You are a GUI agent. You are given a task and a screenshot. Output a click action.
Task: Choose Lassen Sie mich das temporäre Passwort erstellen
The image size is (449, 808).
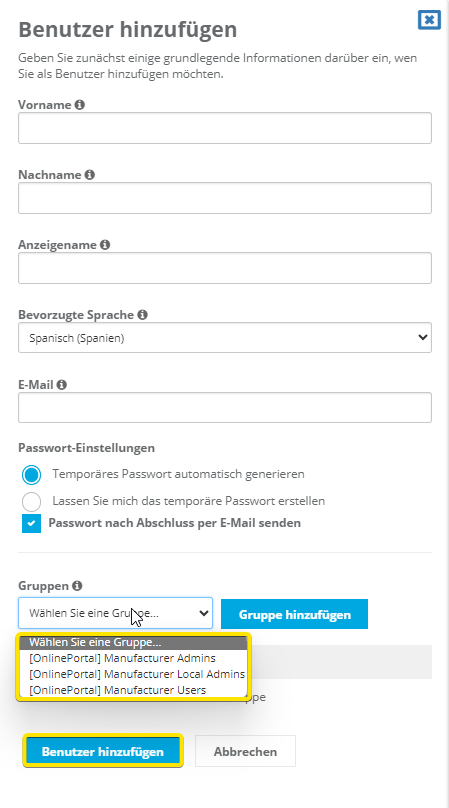point(31,501)
